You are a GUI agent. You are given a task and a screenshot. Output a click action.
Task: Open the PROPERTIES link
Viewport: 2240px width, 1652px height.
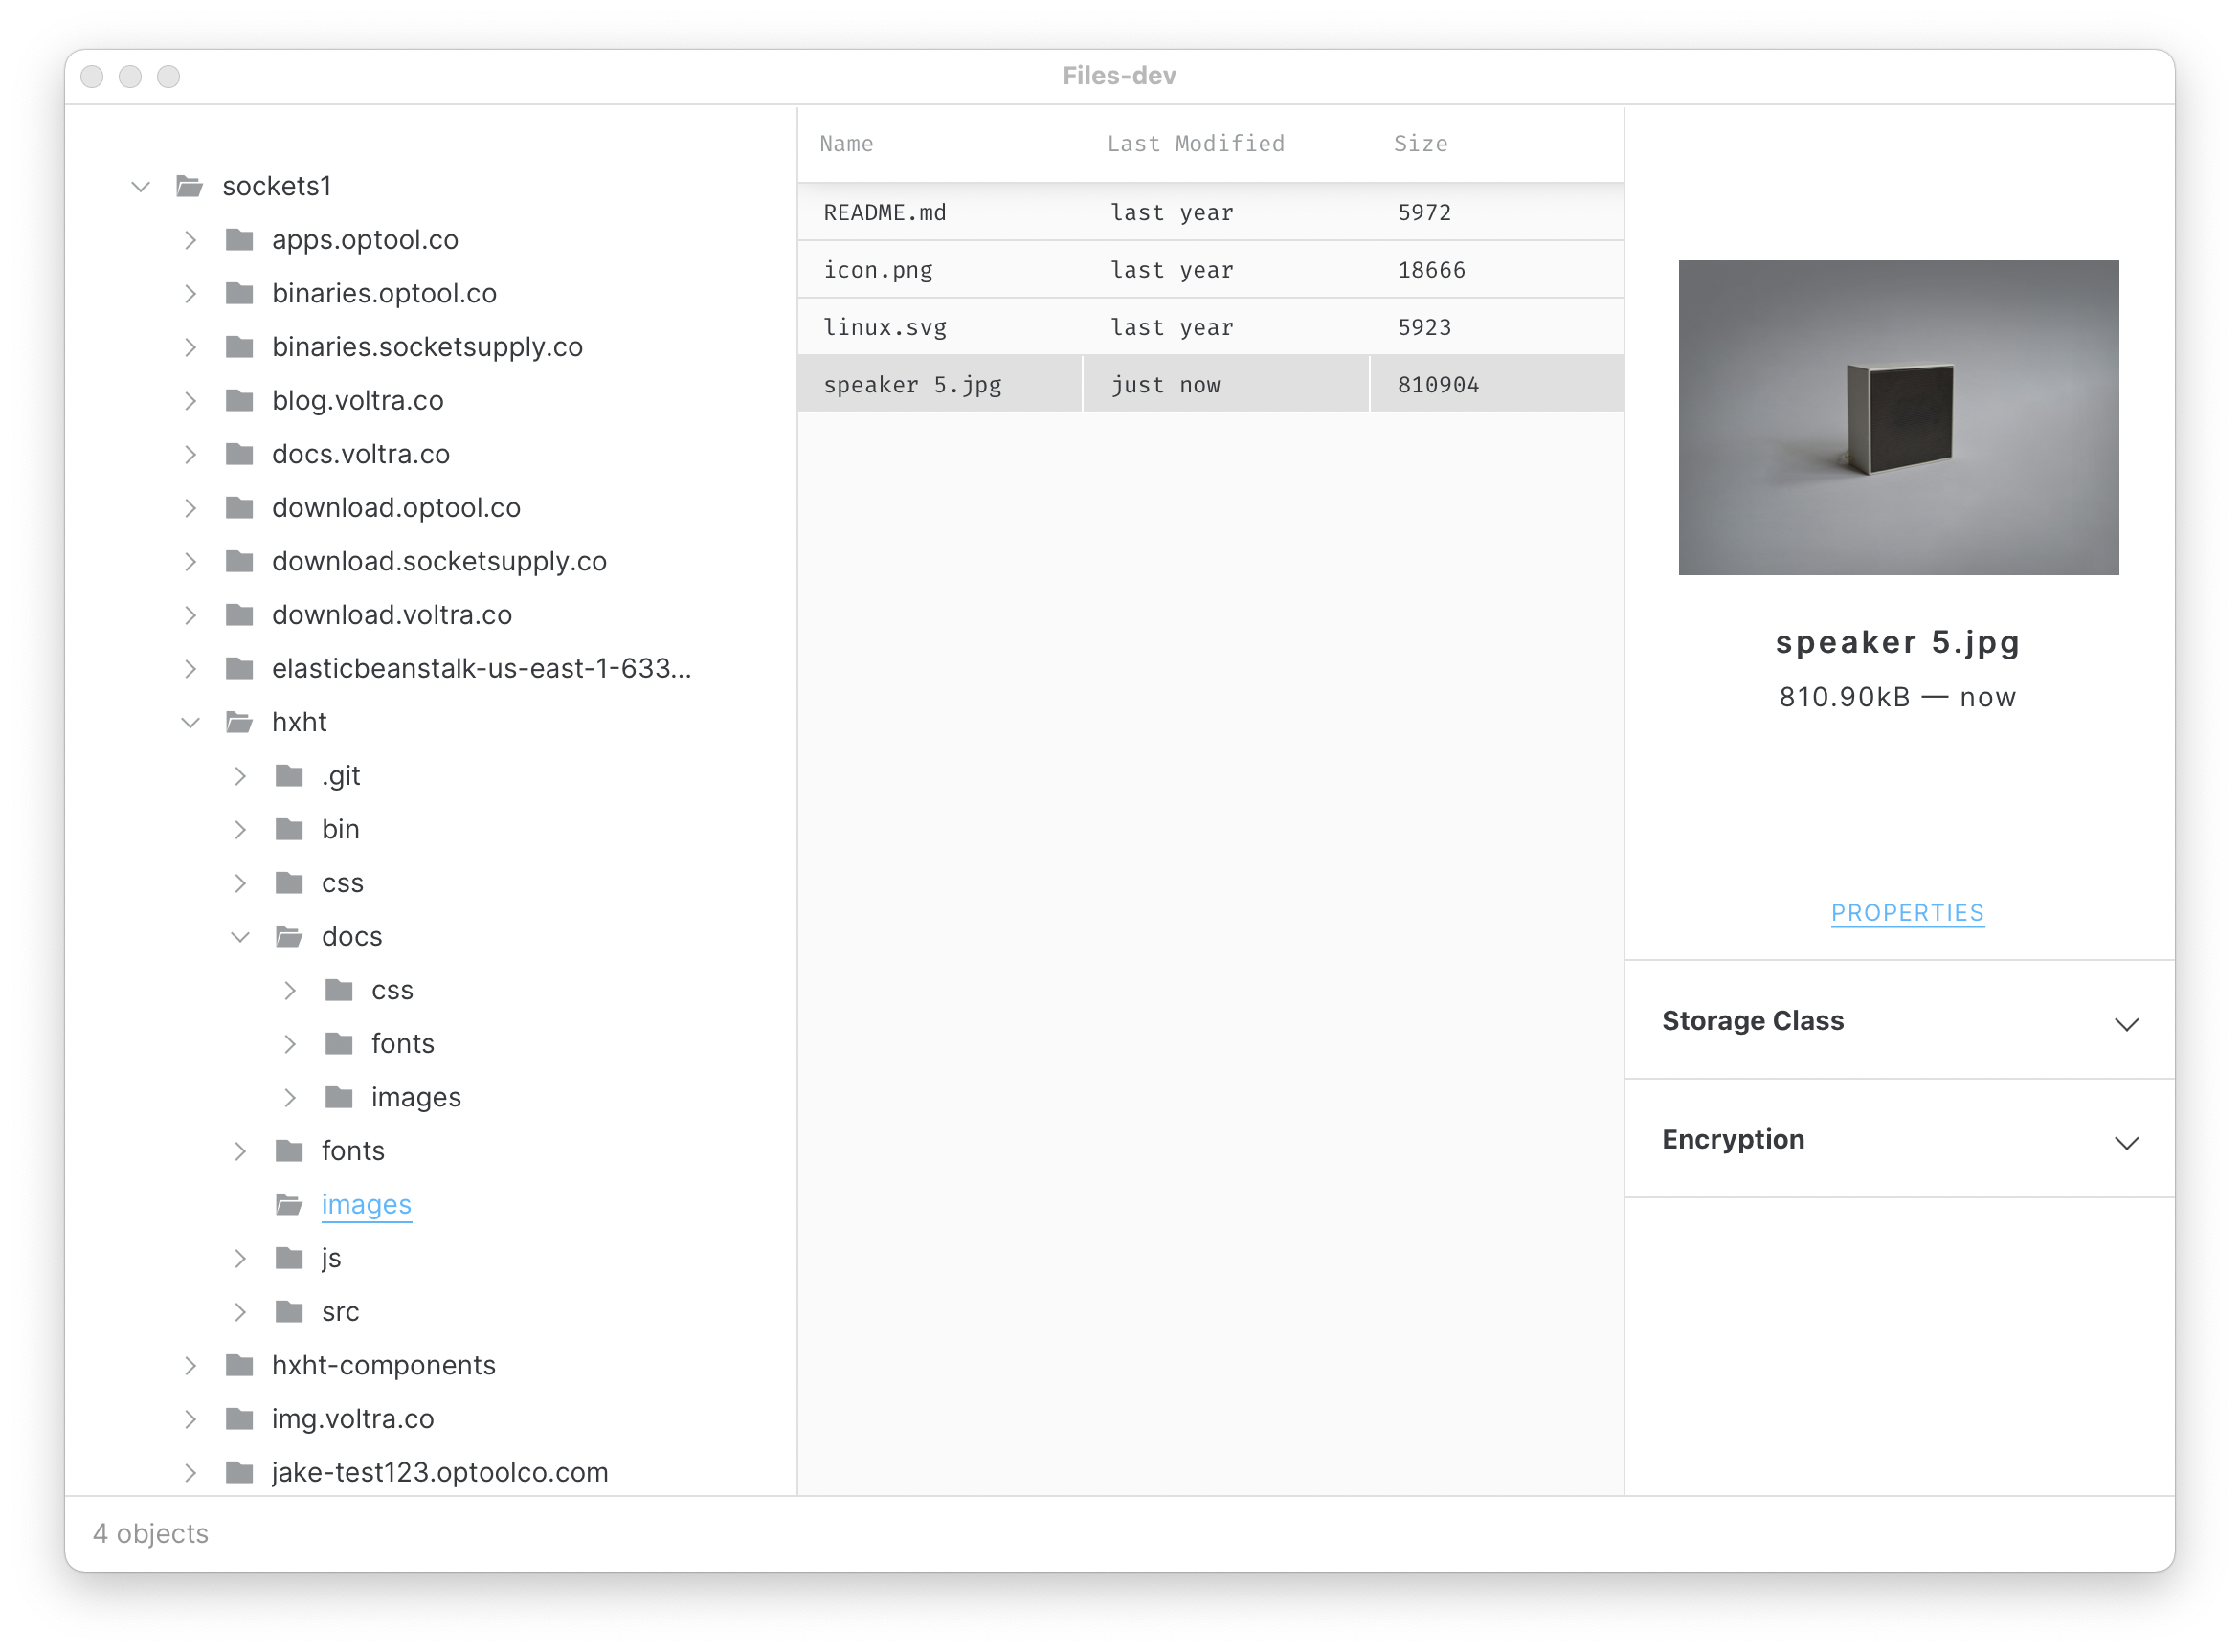tap(1908, 913)
